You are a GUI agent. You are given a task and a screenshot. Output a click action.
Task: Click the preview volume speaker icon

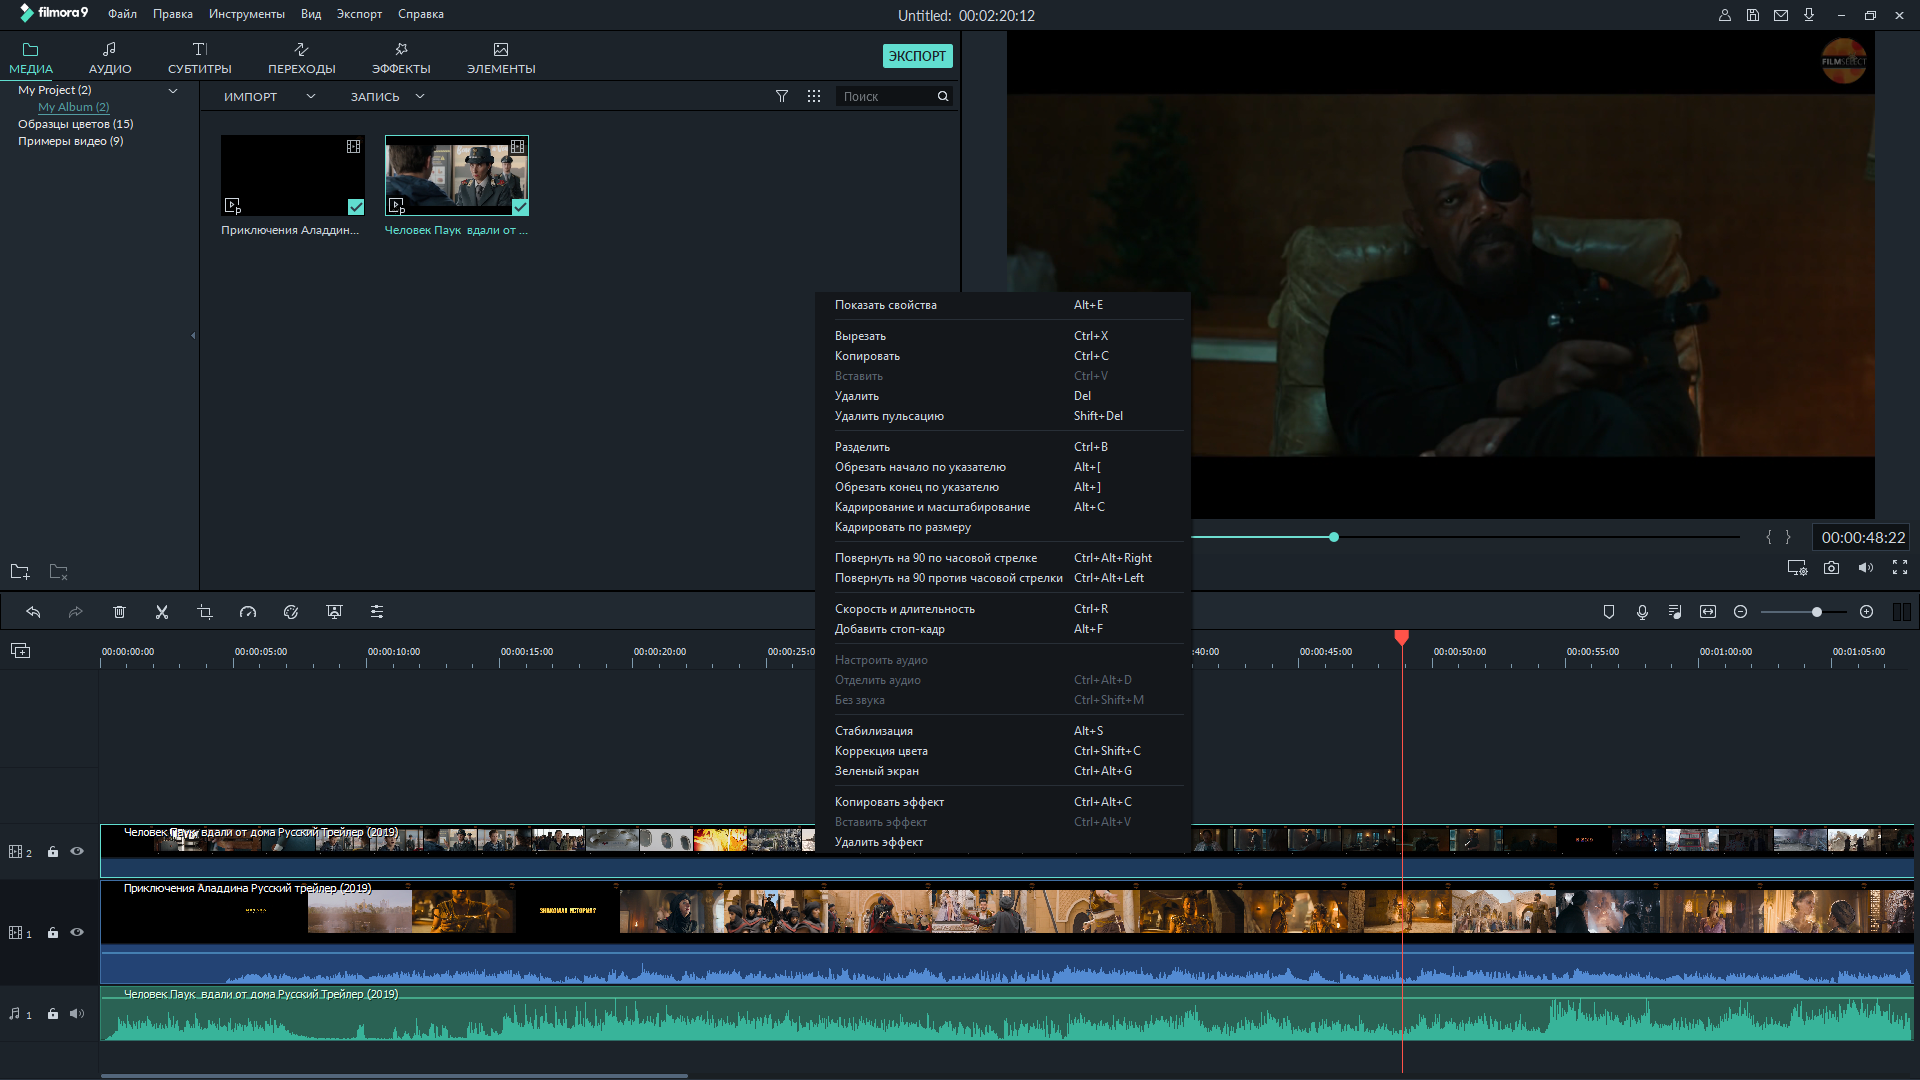click(1865, 568)
